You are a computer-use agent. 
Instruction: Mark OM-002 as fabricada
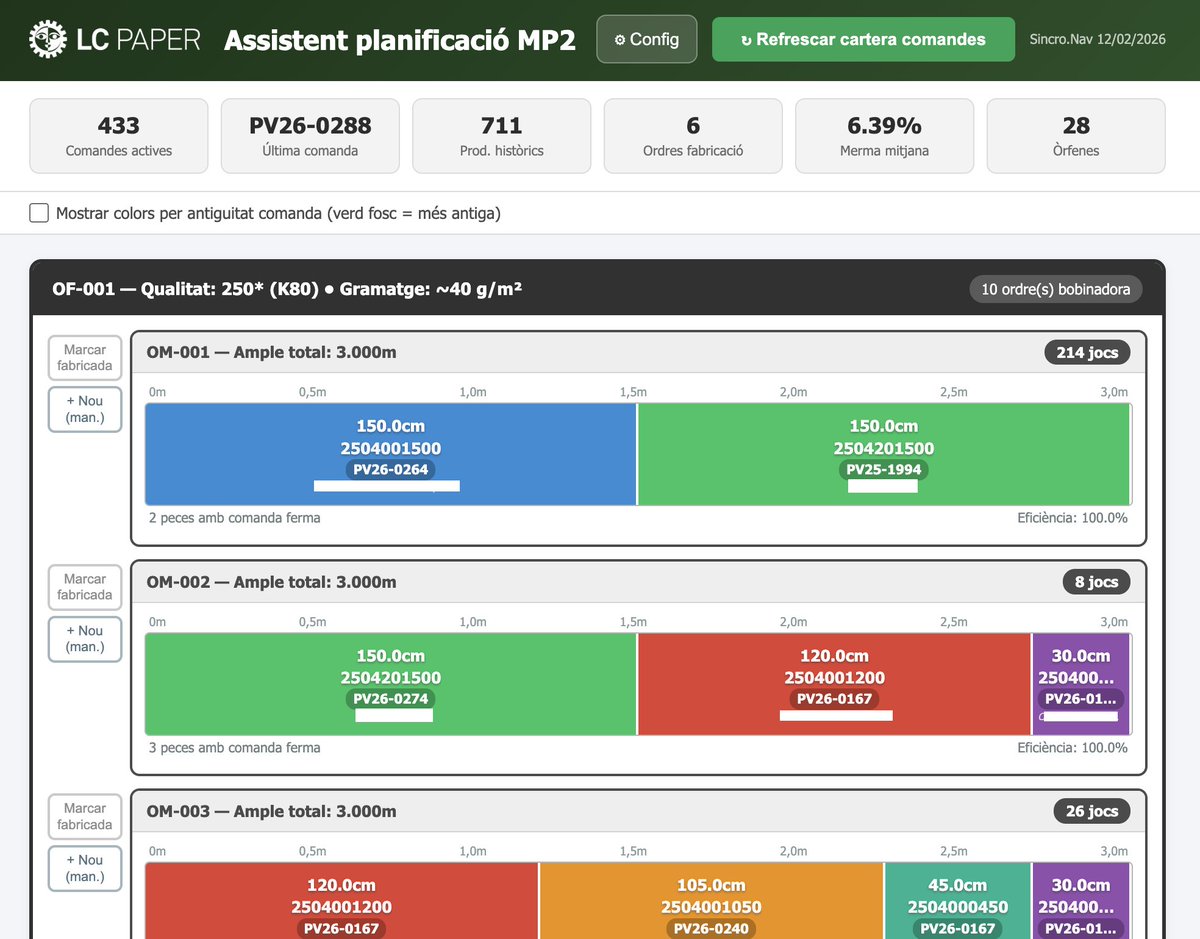tap(85, 587)
